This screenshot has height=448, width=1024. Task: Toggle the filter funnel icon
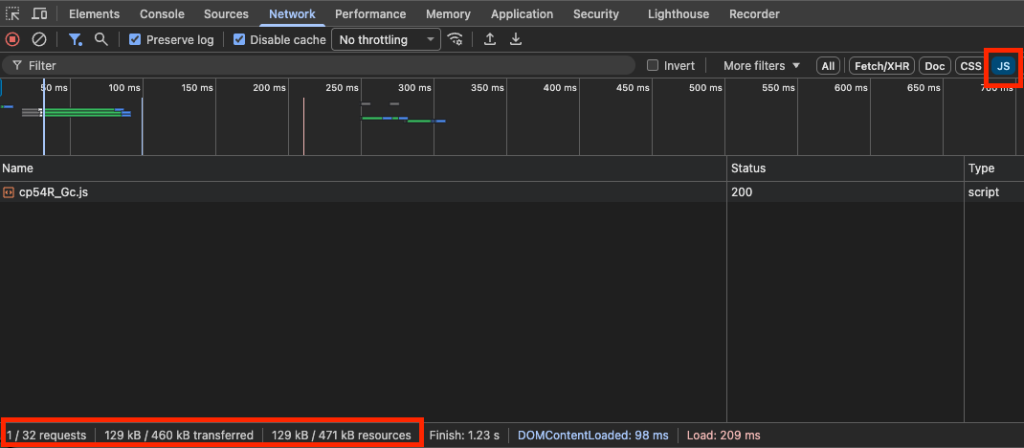[x=76, y=40]
